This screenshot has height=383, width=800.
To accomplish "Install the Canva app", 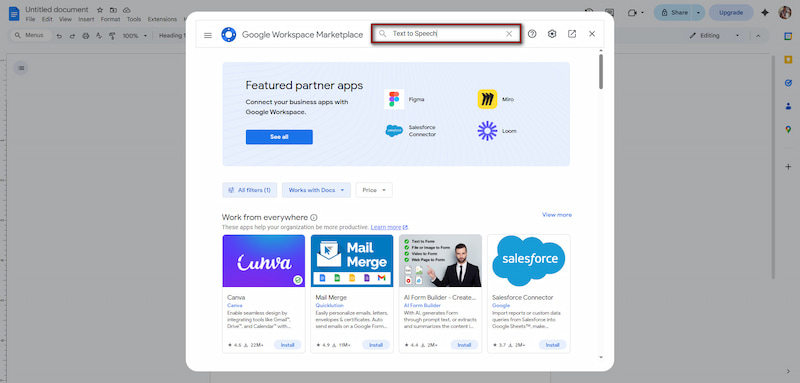I will 288,345.
